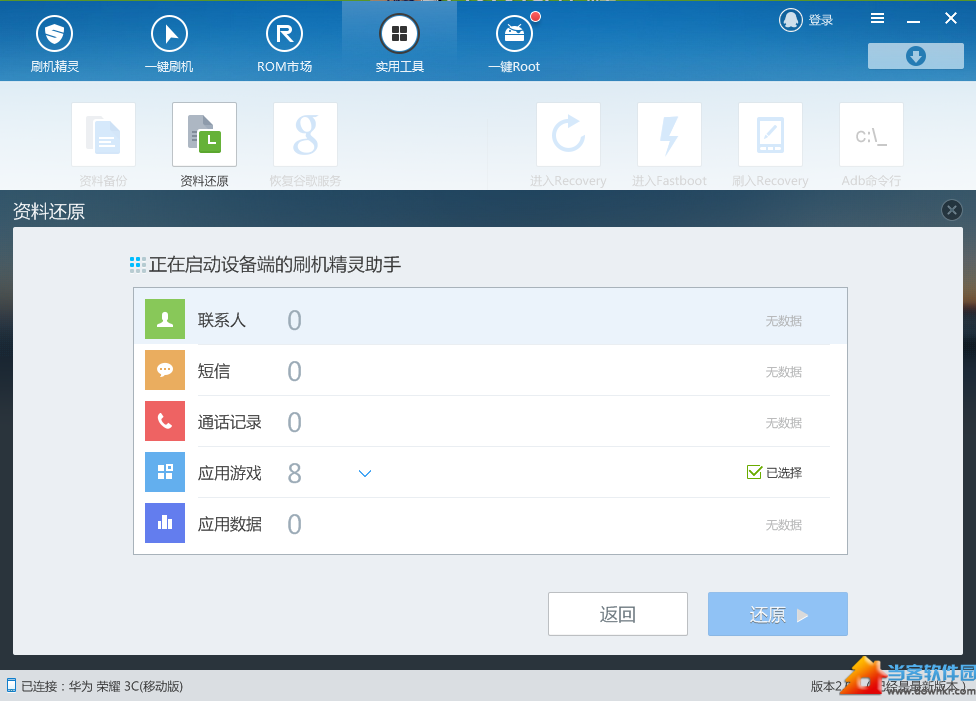Open the 刷机精灵 home shield icon

pos(55,35)
